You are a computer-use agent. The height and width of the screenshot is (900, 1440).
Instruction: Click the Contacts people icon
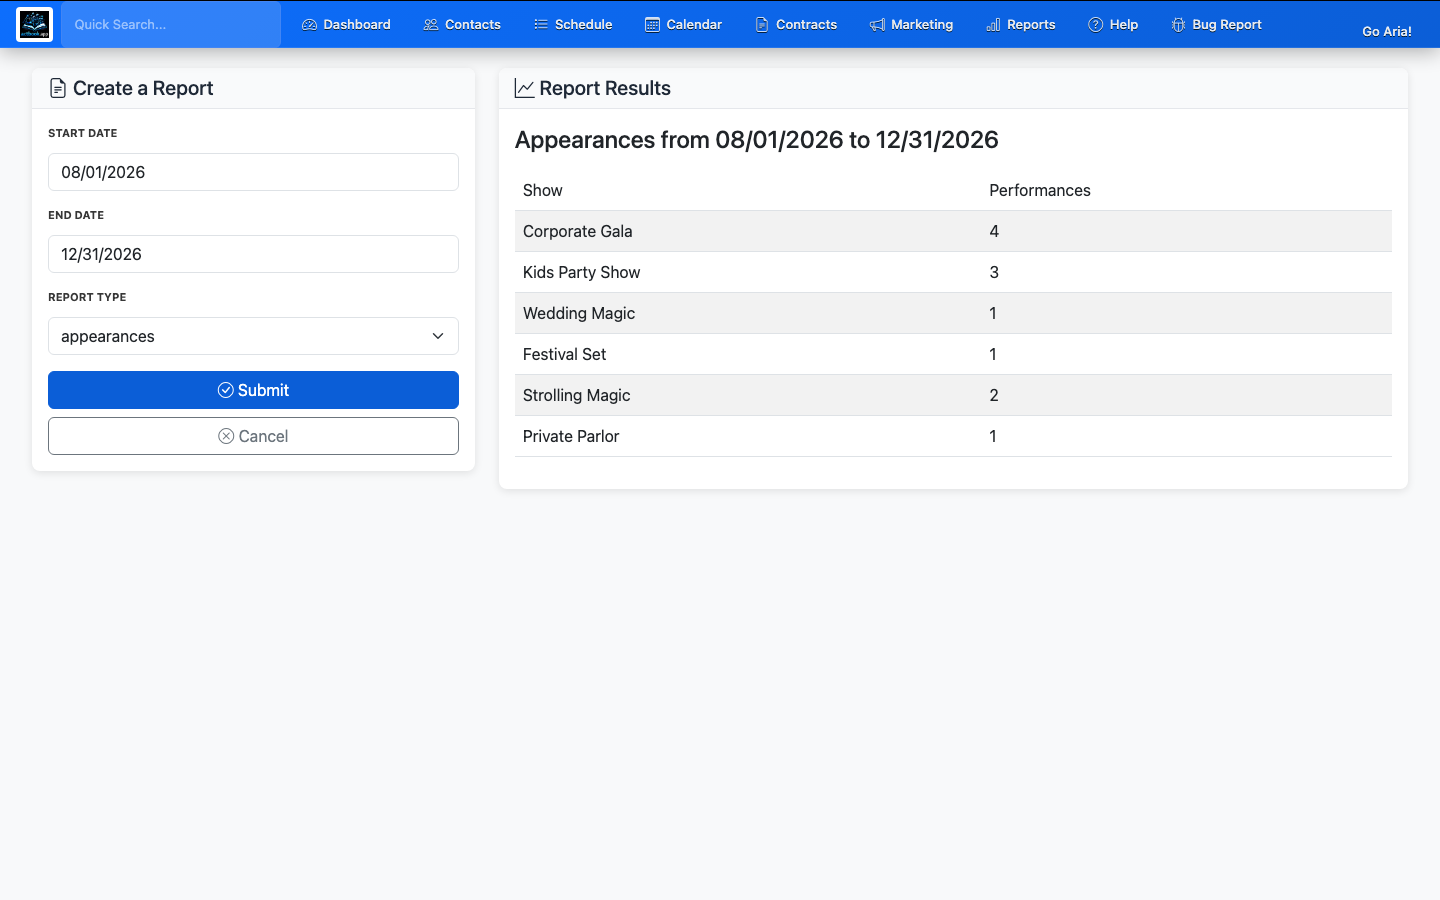431,24
